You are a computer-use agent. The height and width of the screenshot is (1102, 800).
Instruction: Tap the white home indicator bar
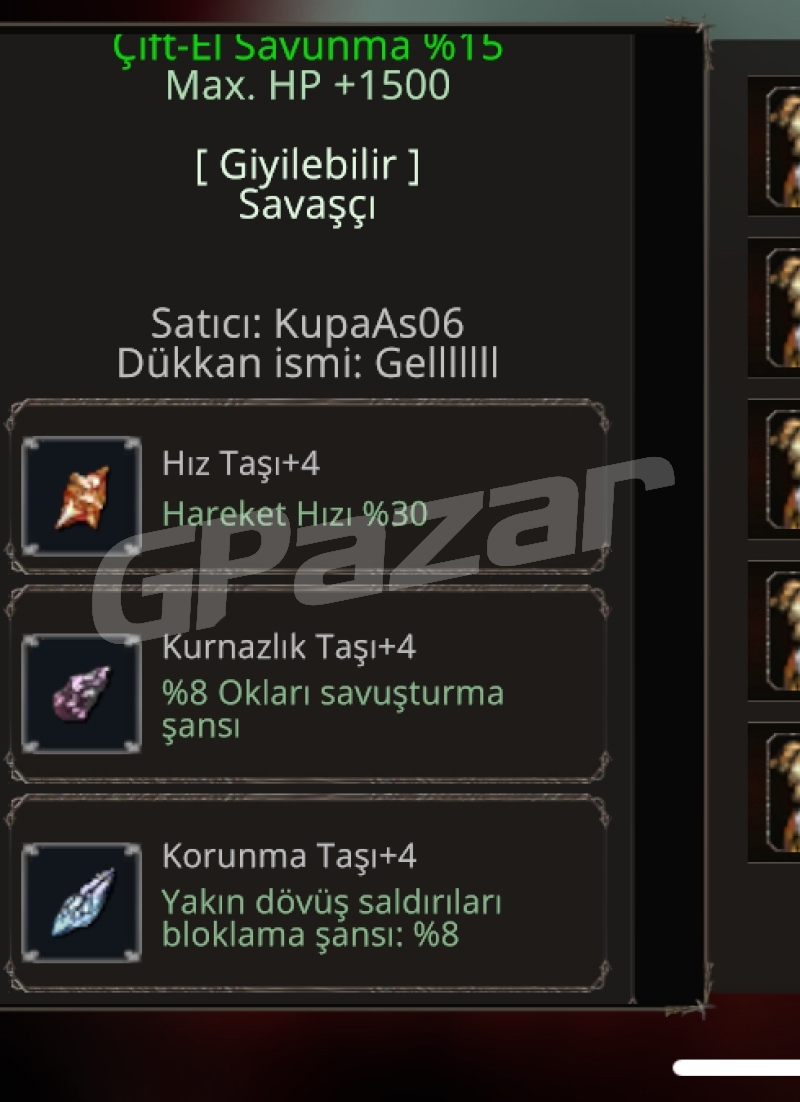pos(736,1068)
